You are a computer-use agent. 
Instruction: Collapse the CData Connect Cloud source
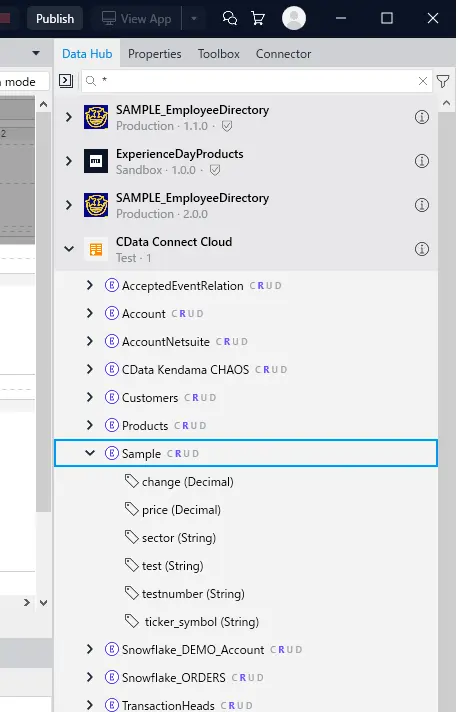coord(69,249)
